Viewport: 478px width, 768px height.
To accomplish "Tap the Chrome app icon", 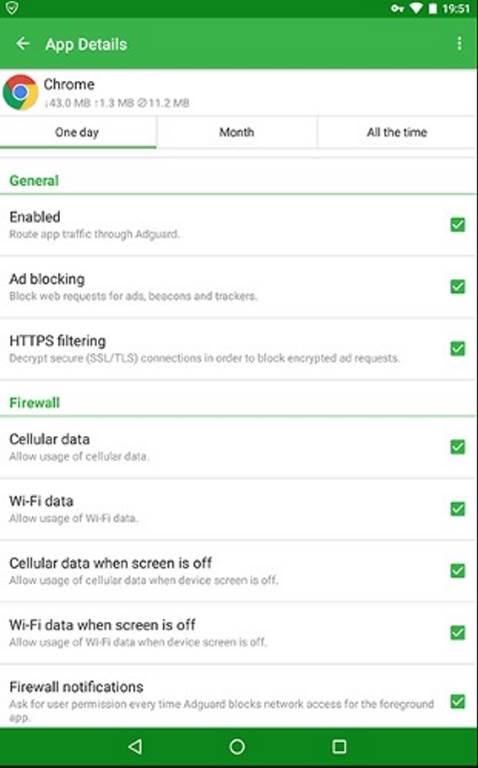I will point(20,92).
